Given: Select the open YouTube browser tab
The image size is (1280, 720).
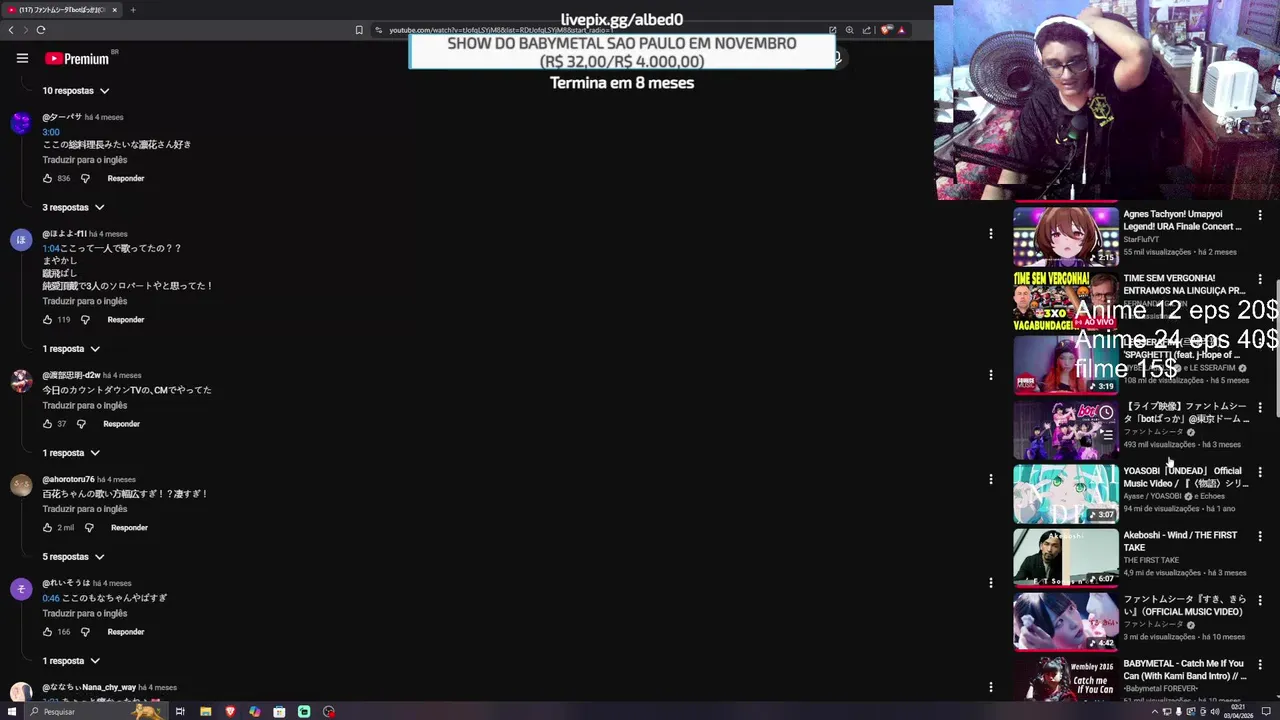Looking at the screenshot, I should click(x=60, y=10).
